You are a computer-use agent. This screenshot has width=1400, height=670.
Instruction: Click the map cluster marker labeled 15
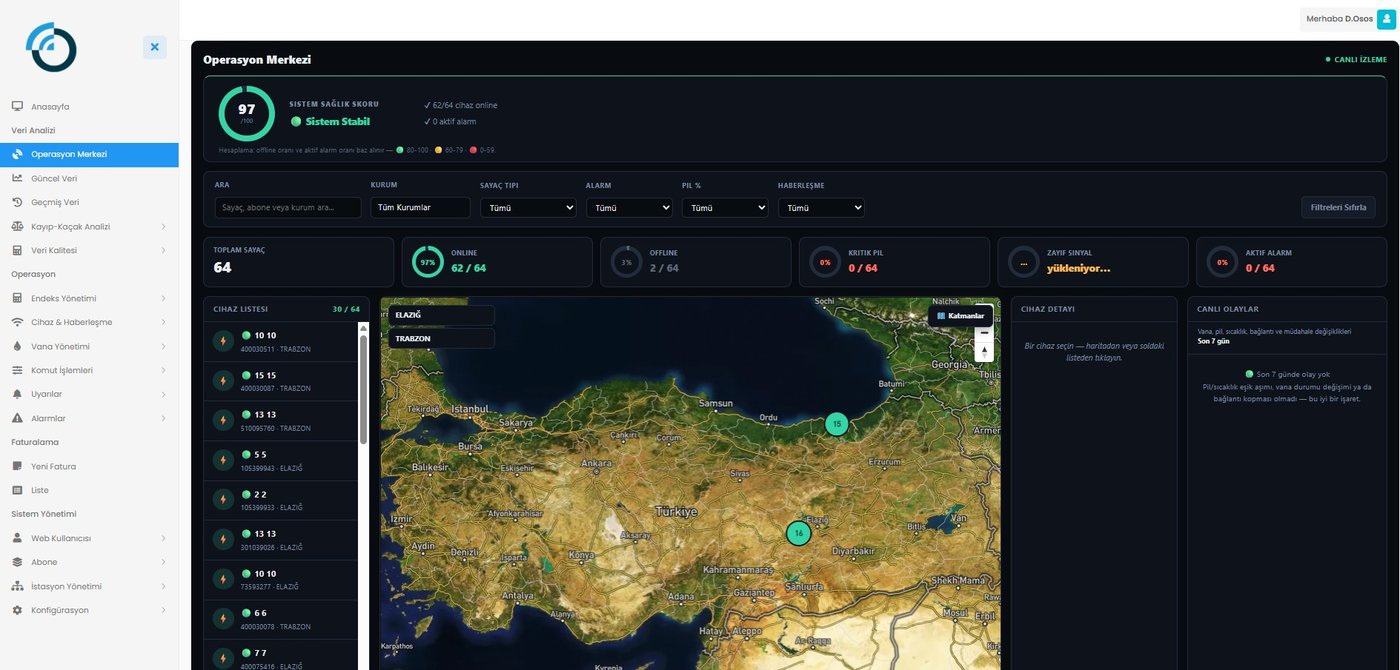(x=837, y=424)
